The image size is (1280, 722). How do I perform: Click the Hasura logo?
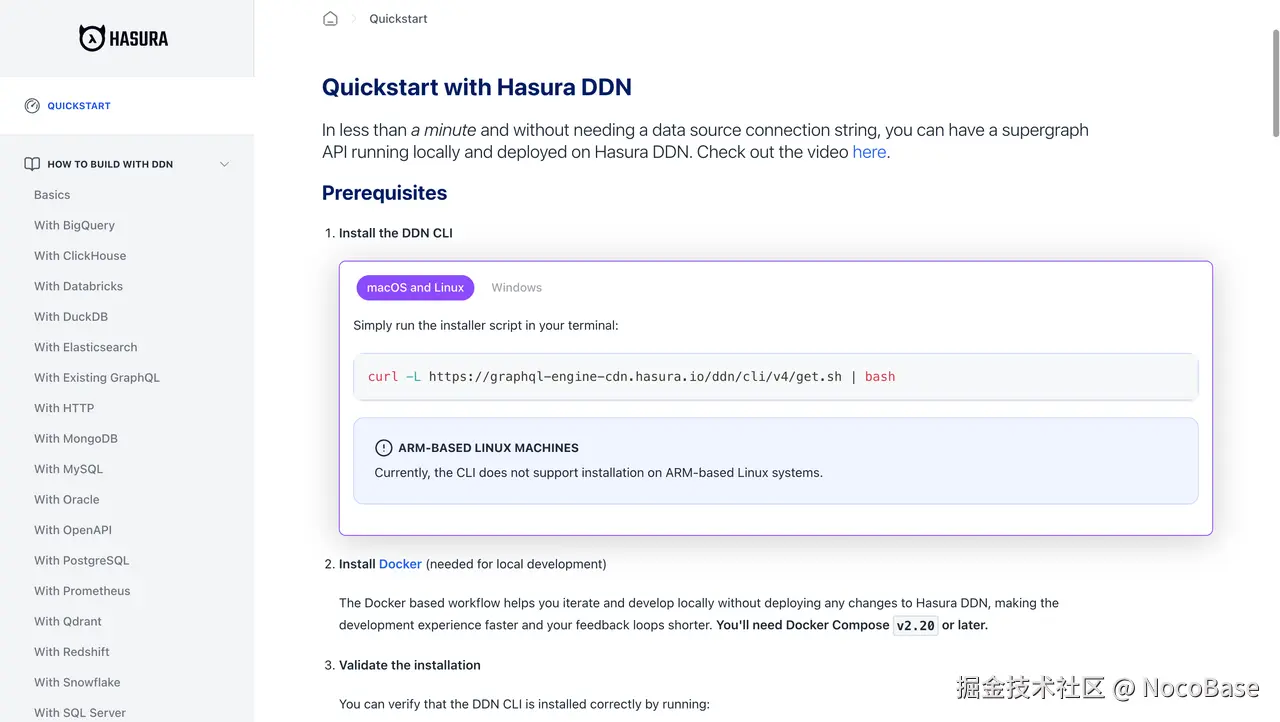coord(124,38)
